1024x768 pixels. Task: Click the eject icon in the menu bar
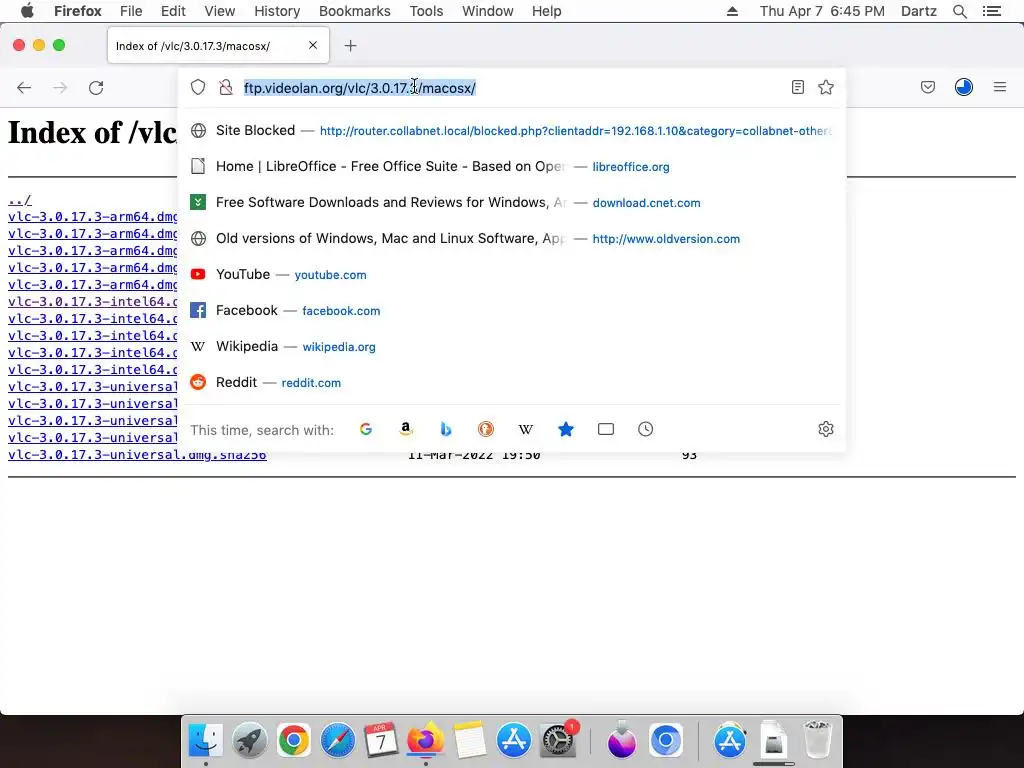click(732, 11)
